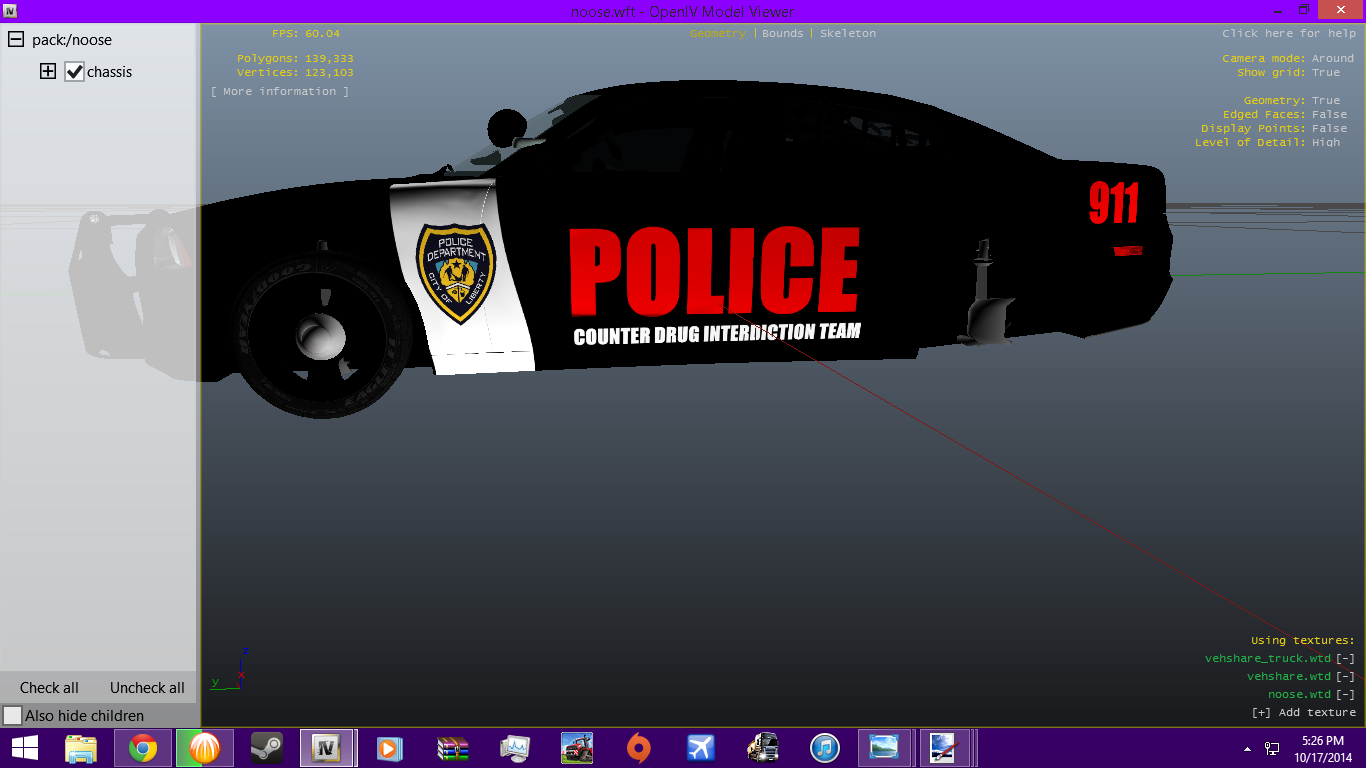Launch Steam from the taskbar
Image resolution: width=1366 pixels, height=768 pixels.
(x=265, y=747)
